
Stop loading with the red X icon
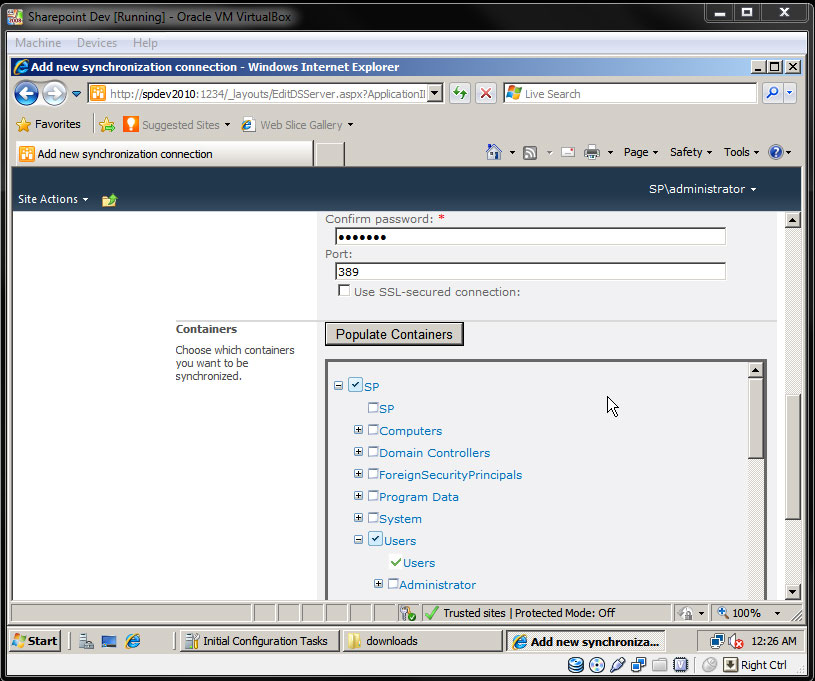point(485,94)
